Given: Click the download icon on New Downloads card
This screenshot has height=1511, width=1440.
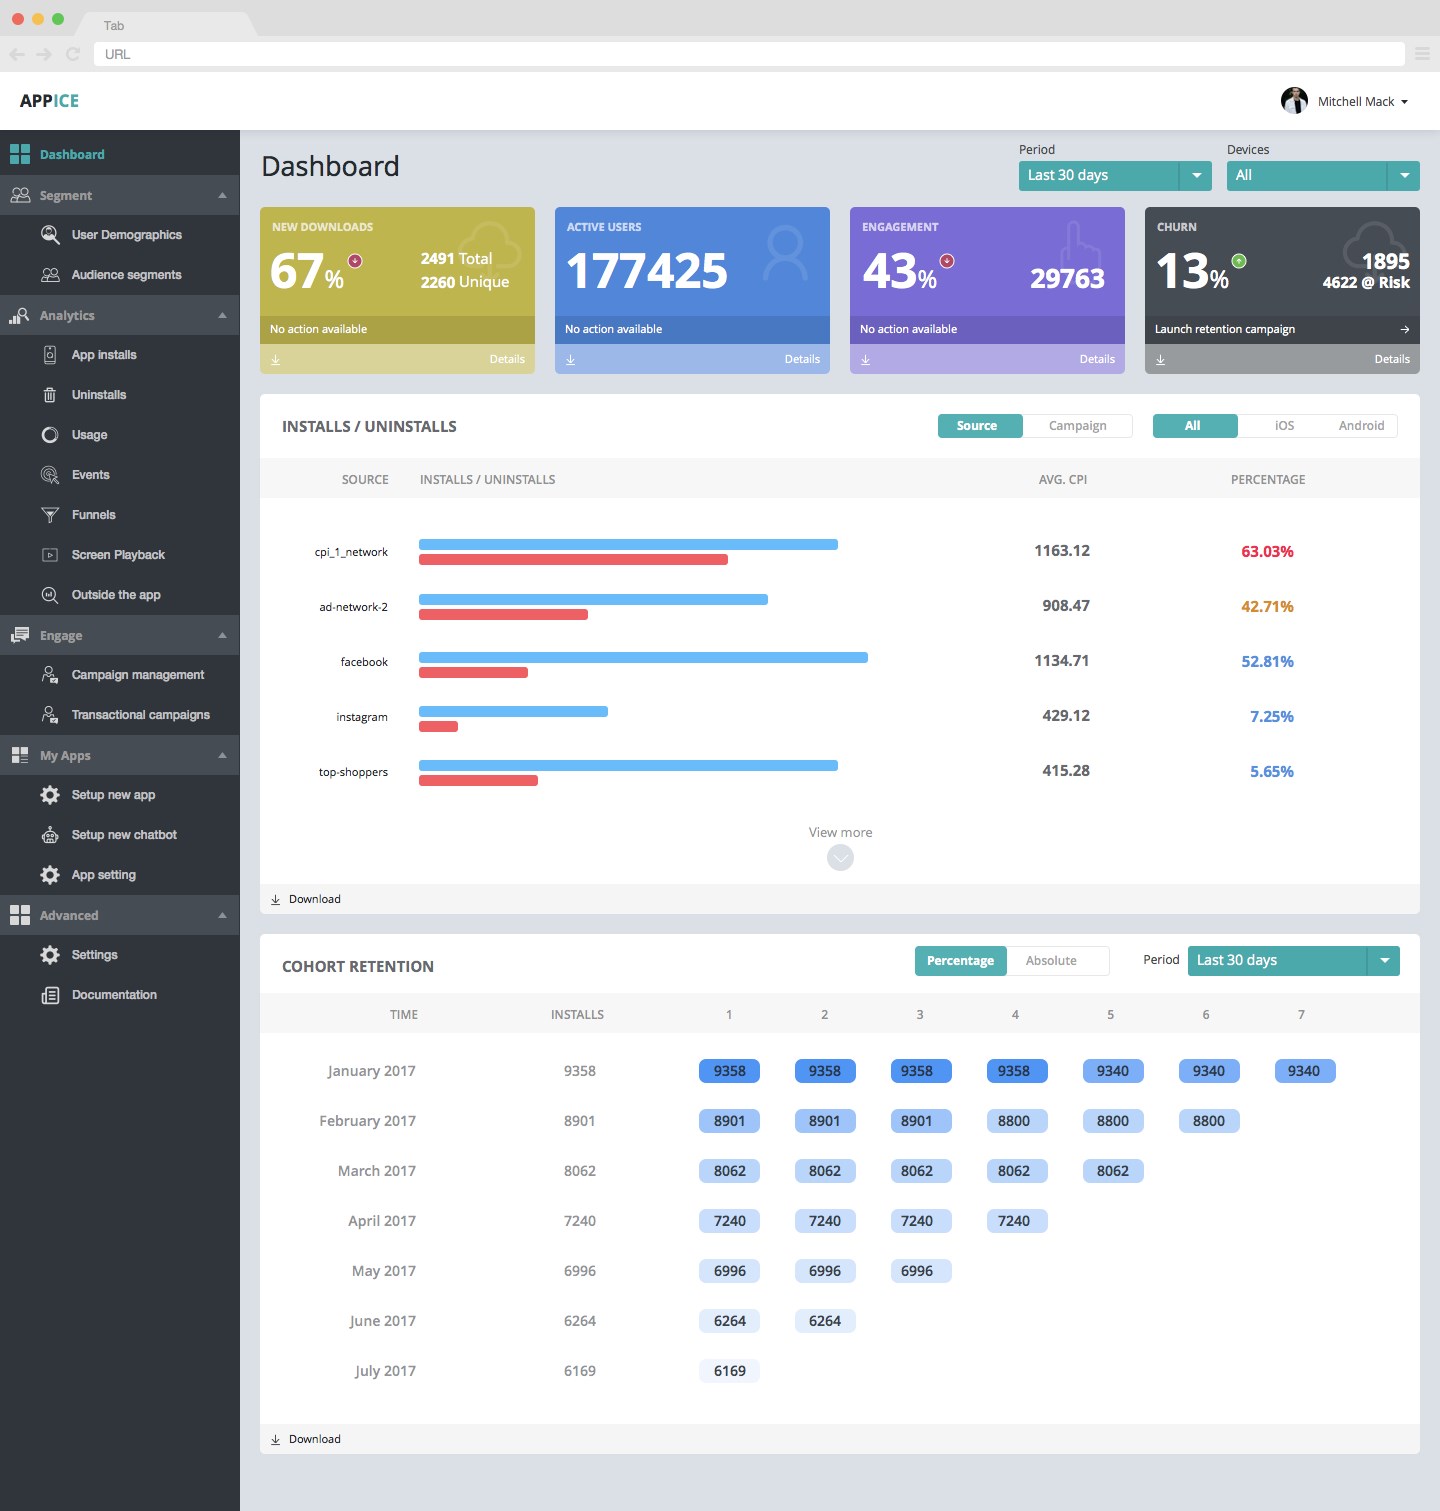Looking at the screenshot, I should pyautogui.click(x=276, y=360).
